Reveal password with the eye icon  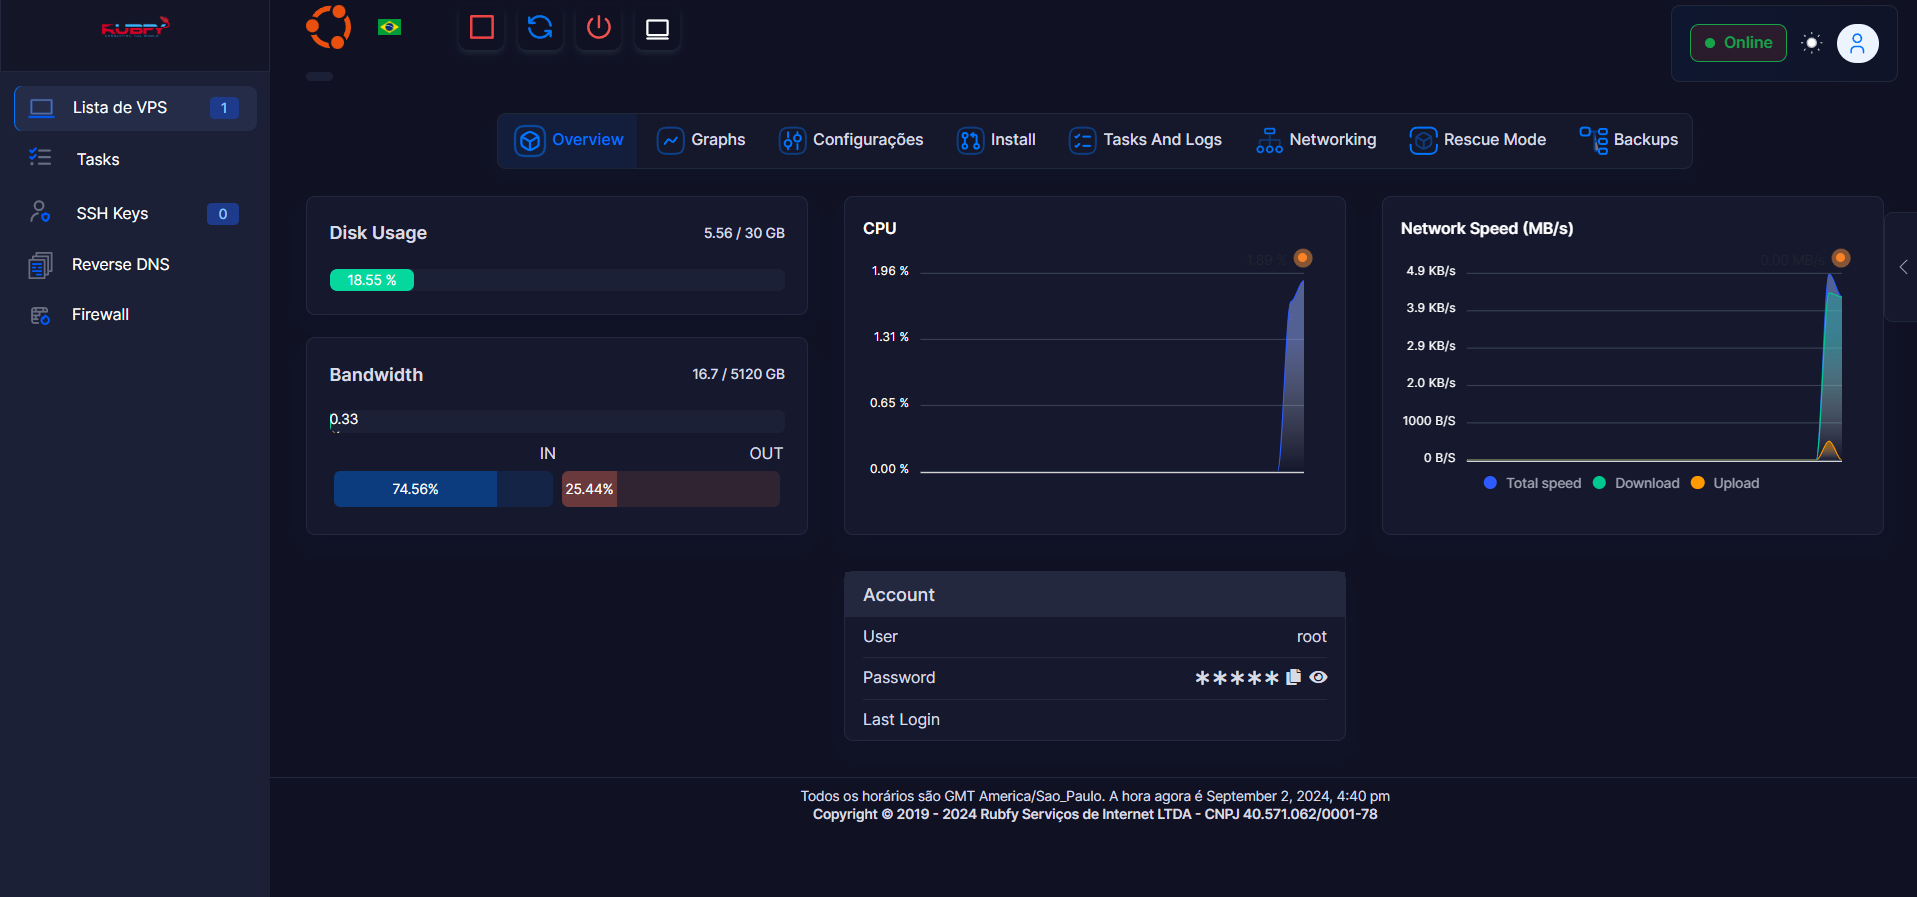(x=1318, y=677)
